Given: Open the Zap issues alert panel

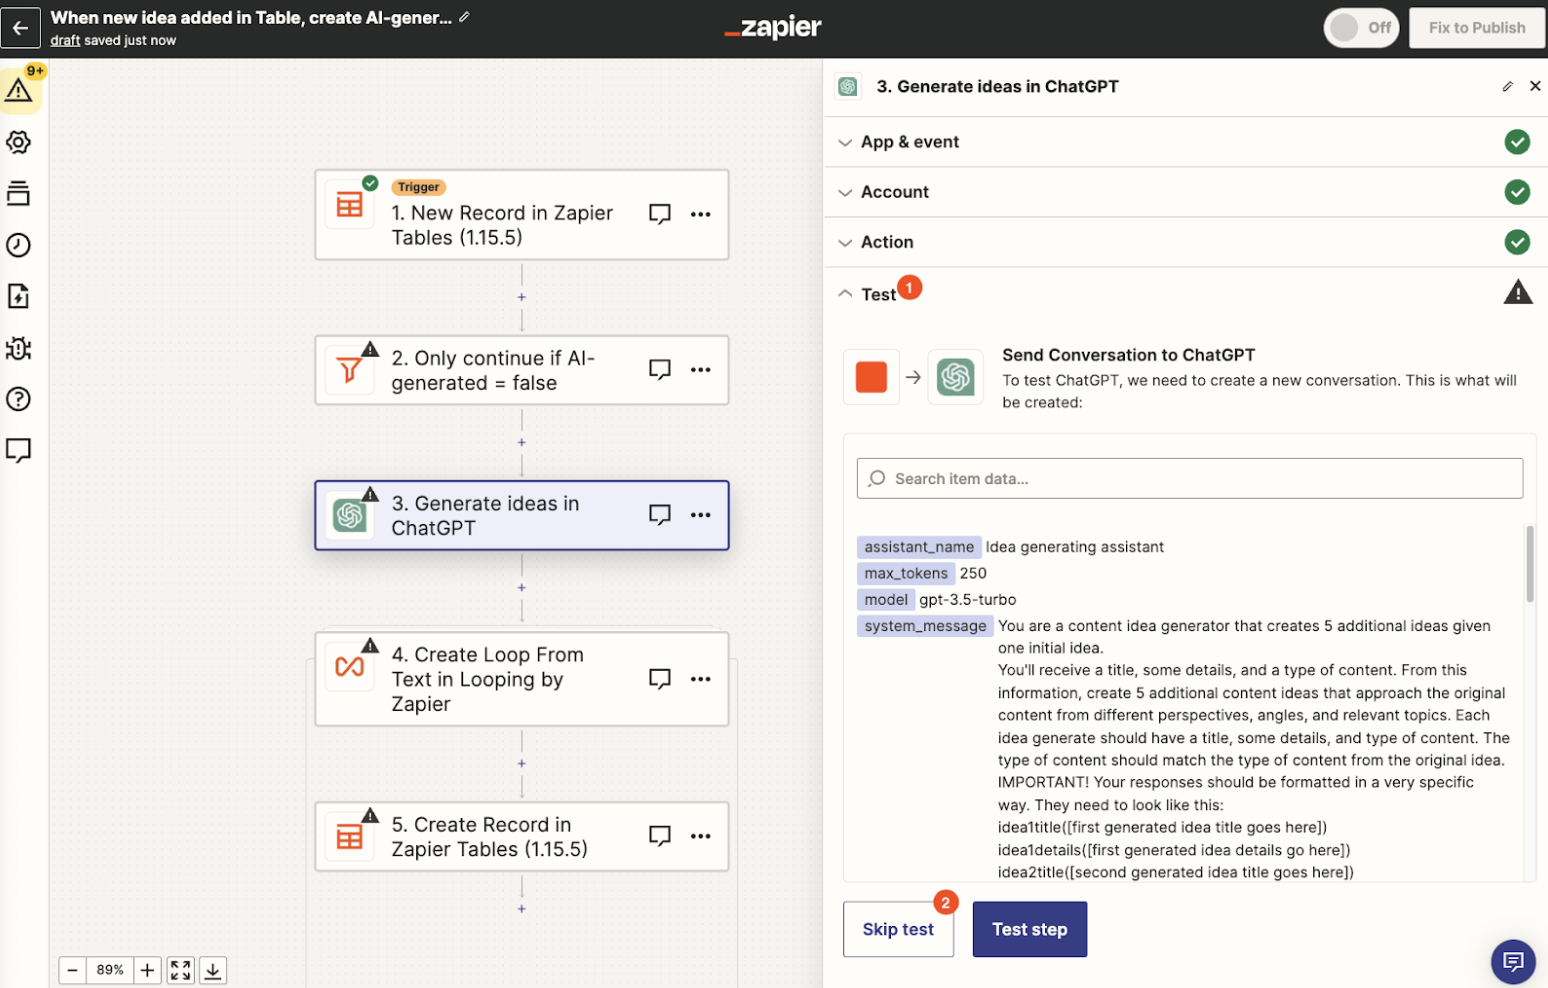Looking at the screenshot, I should pos(19,88).
